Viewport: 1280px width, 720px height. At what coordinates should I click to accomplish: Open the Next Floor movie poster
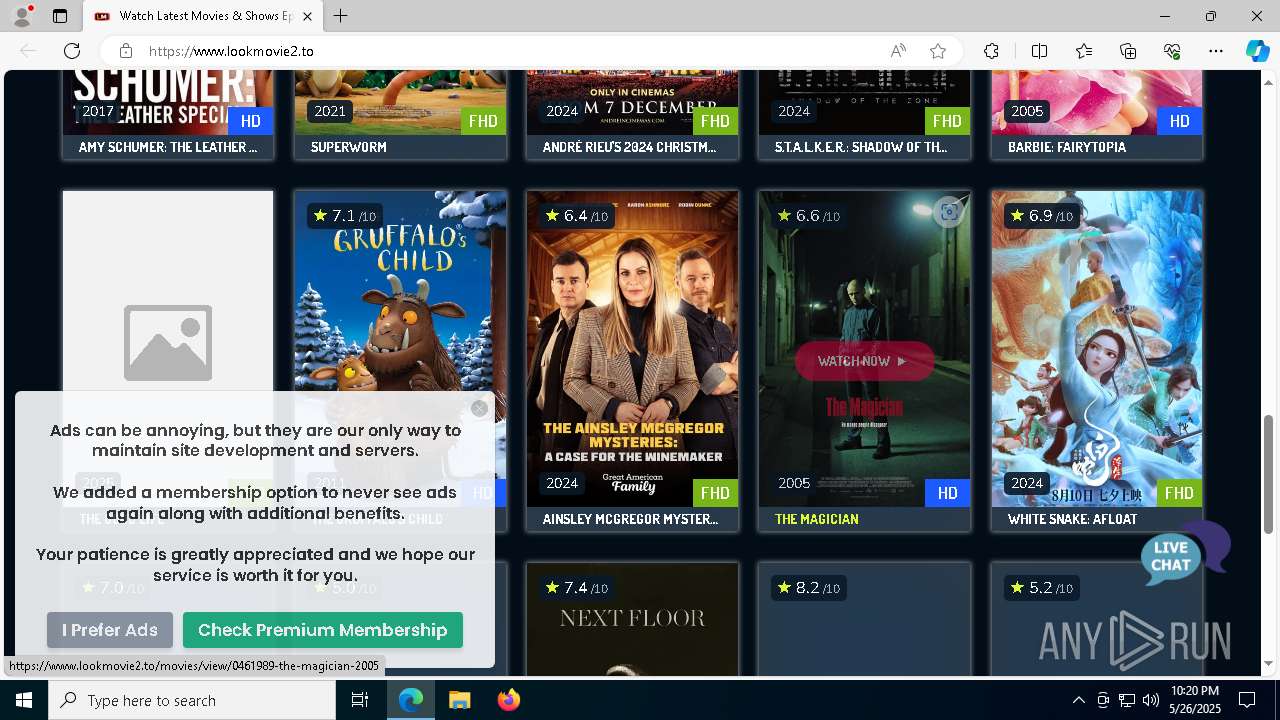pyautogui.click(x=632, y=619)
